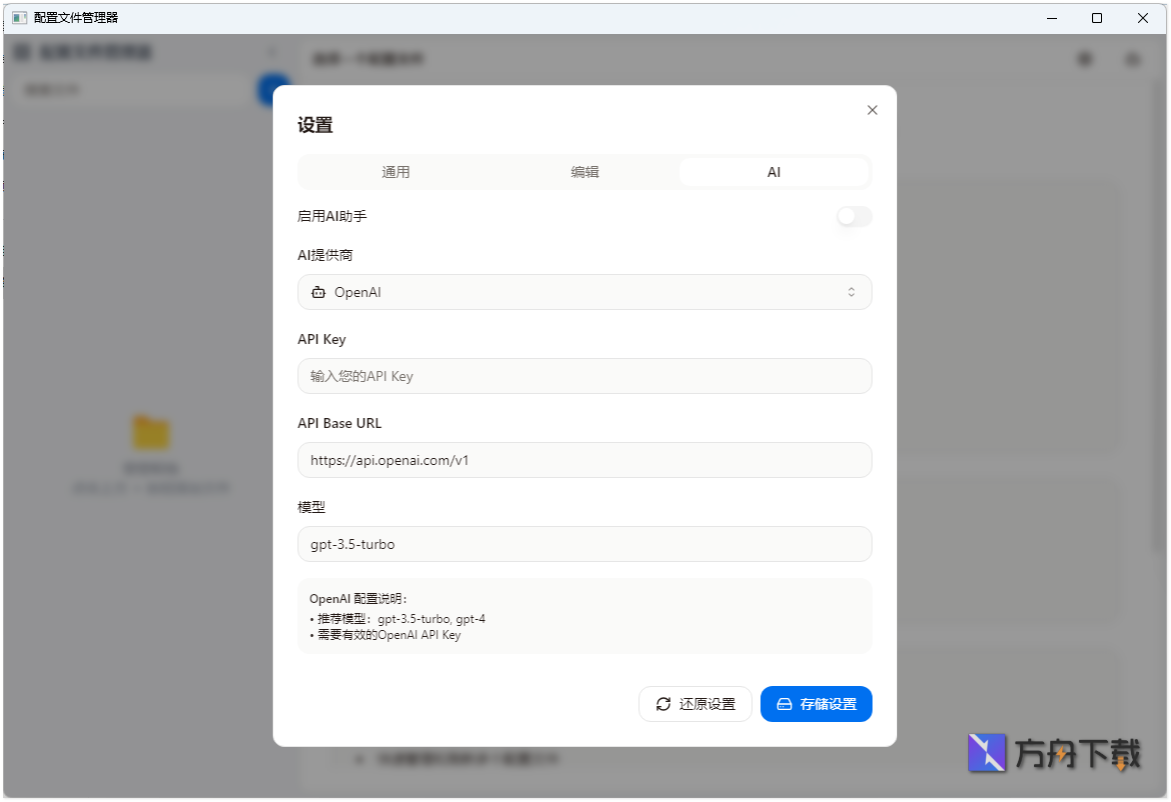Click the blue search button in the sidebar
1171x802 pixels.
(x=269, y=90)
